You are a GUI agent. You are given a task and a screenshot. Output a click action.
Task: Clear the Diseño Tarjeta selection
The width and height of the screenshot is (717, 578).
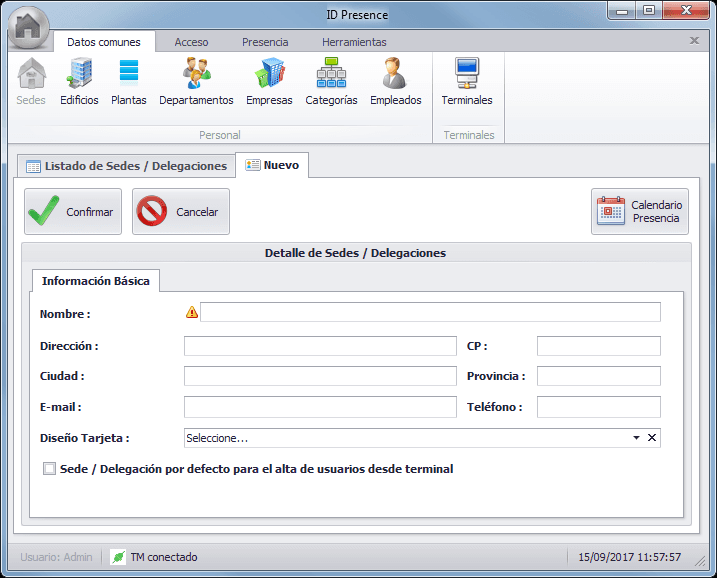coord(652,438)
